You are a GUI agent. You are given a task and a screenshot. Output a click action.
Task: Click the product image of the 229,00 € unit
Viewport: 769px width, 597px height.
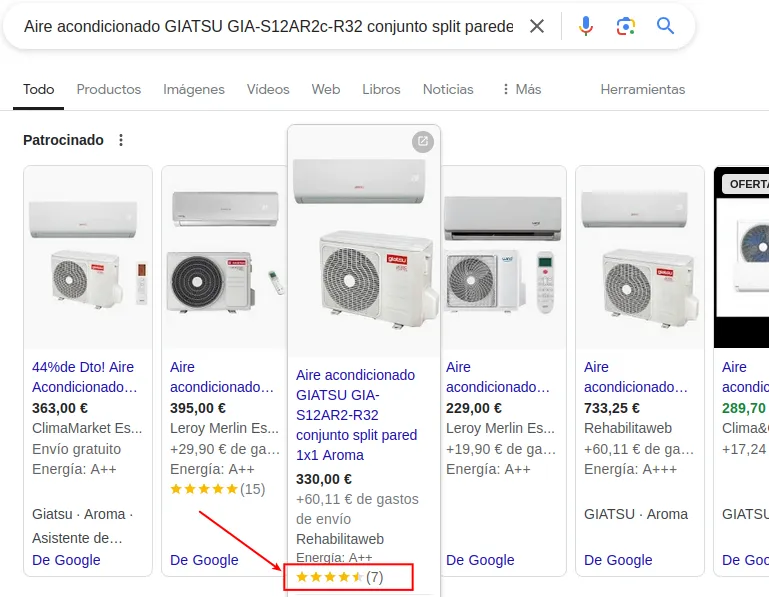503,257
